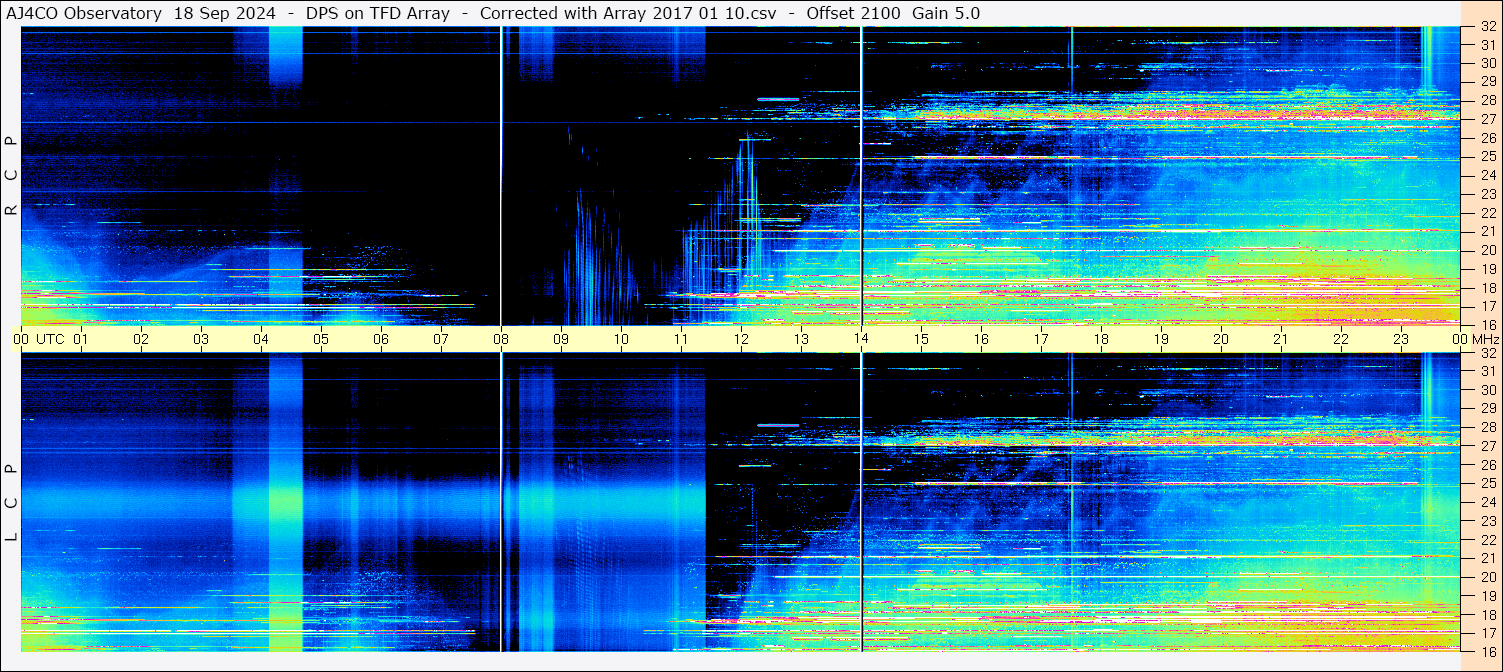Click the 25 MHz label of lower panel
The height and width of the screenshot is (672, 1503).
(1487, 484)
